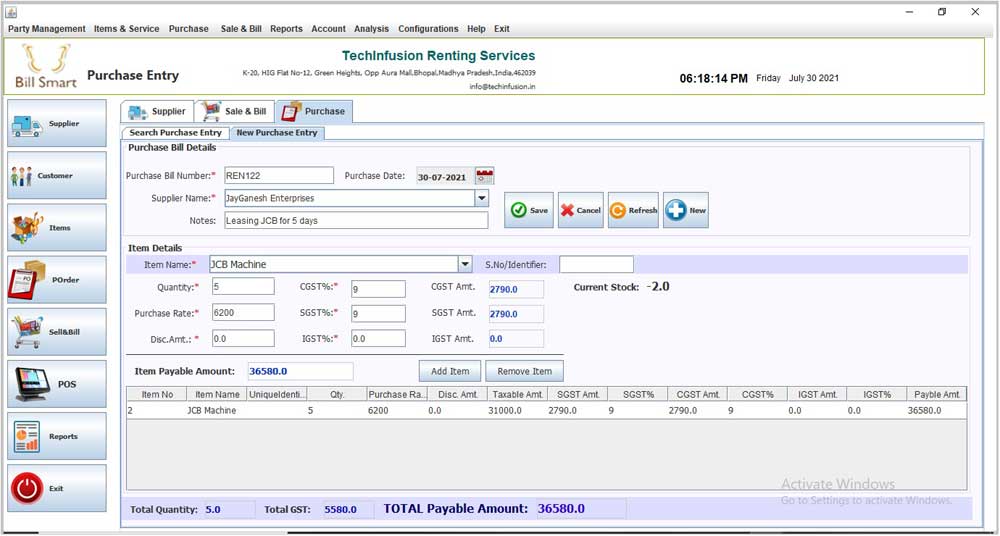Image resolution: width=1000 pixels, height=536 pixels.
Task: Open the purchase date calendar picker
Action: pos(485,176)
